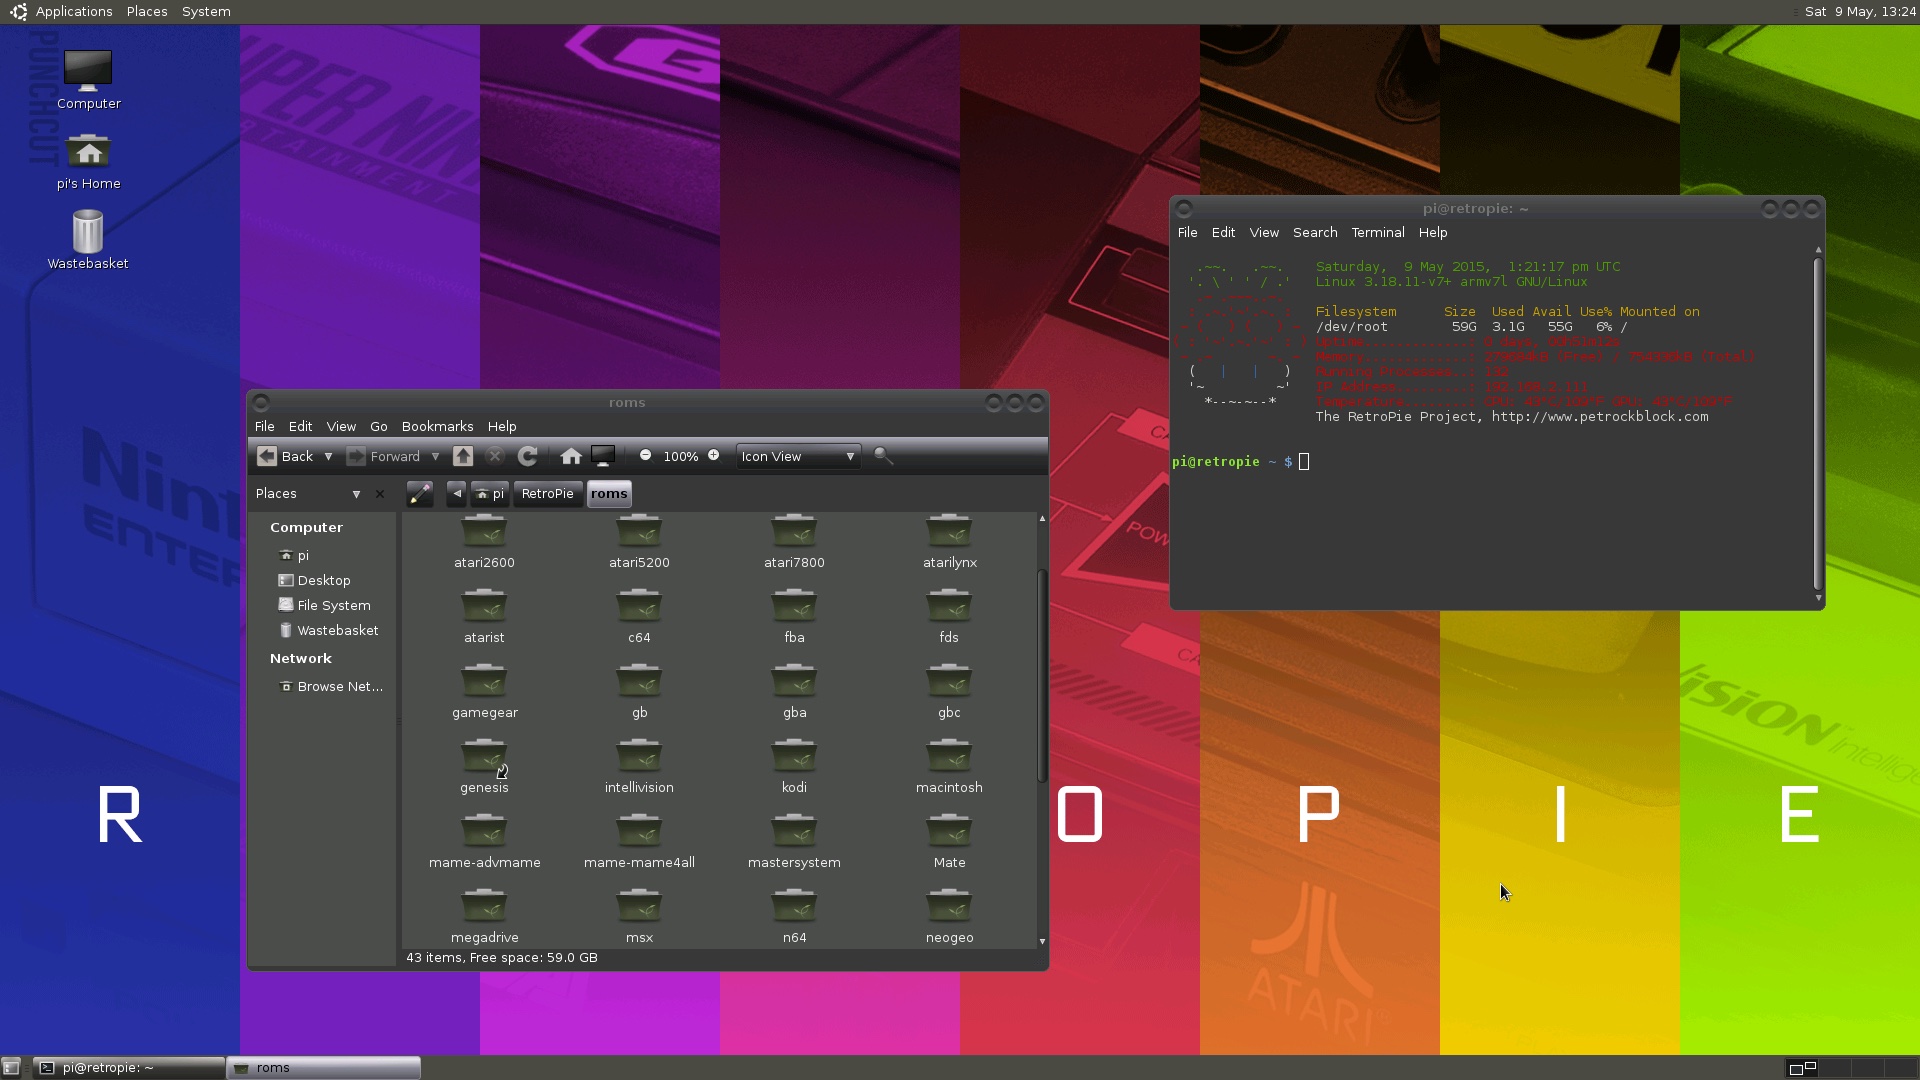Navigate home using the house toolbar icon
1920x1080 pixels.
coord(571,456)
